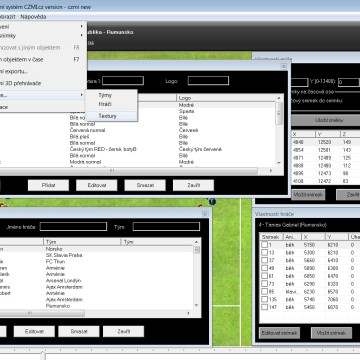Tick the checkbox for snímek 13
The height and width of the screenshot is (360, 360).
pos(264,252)
